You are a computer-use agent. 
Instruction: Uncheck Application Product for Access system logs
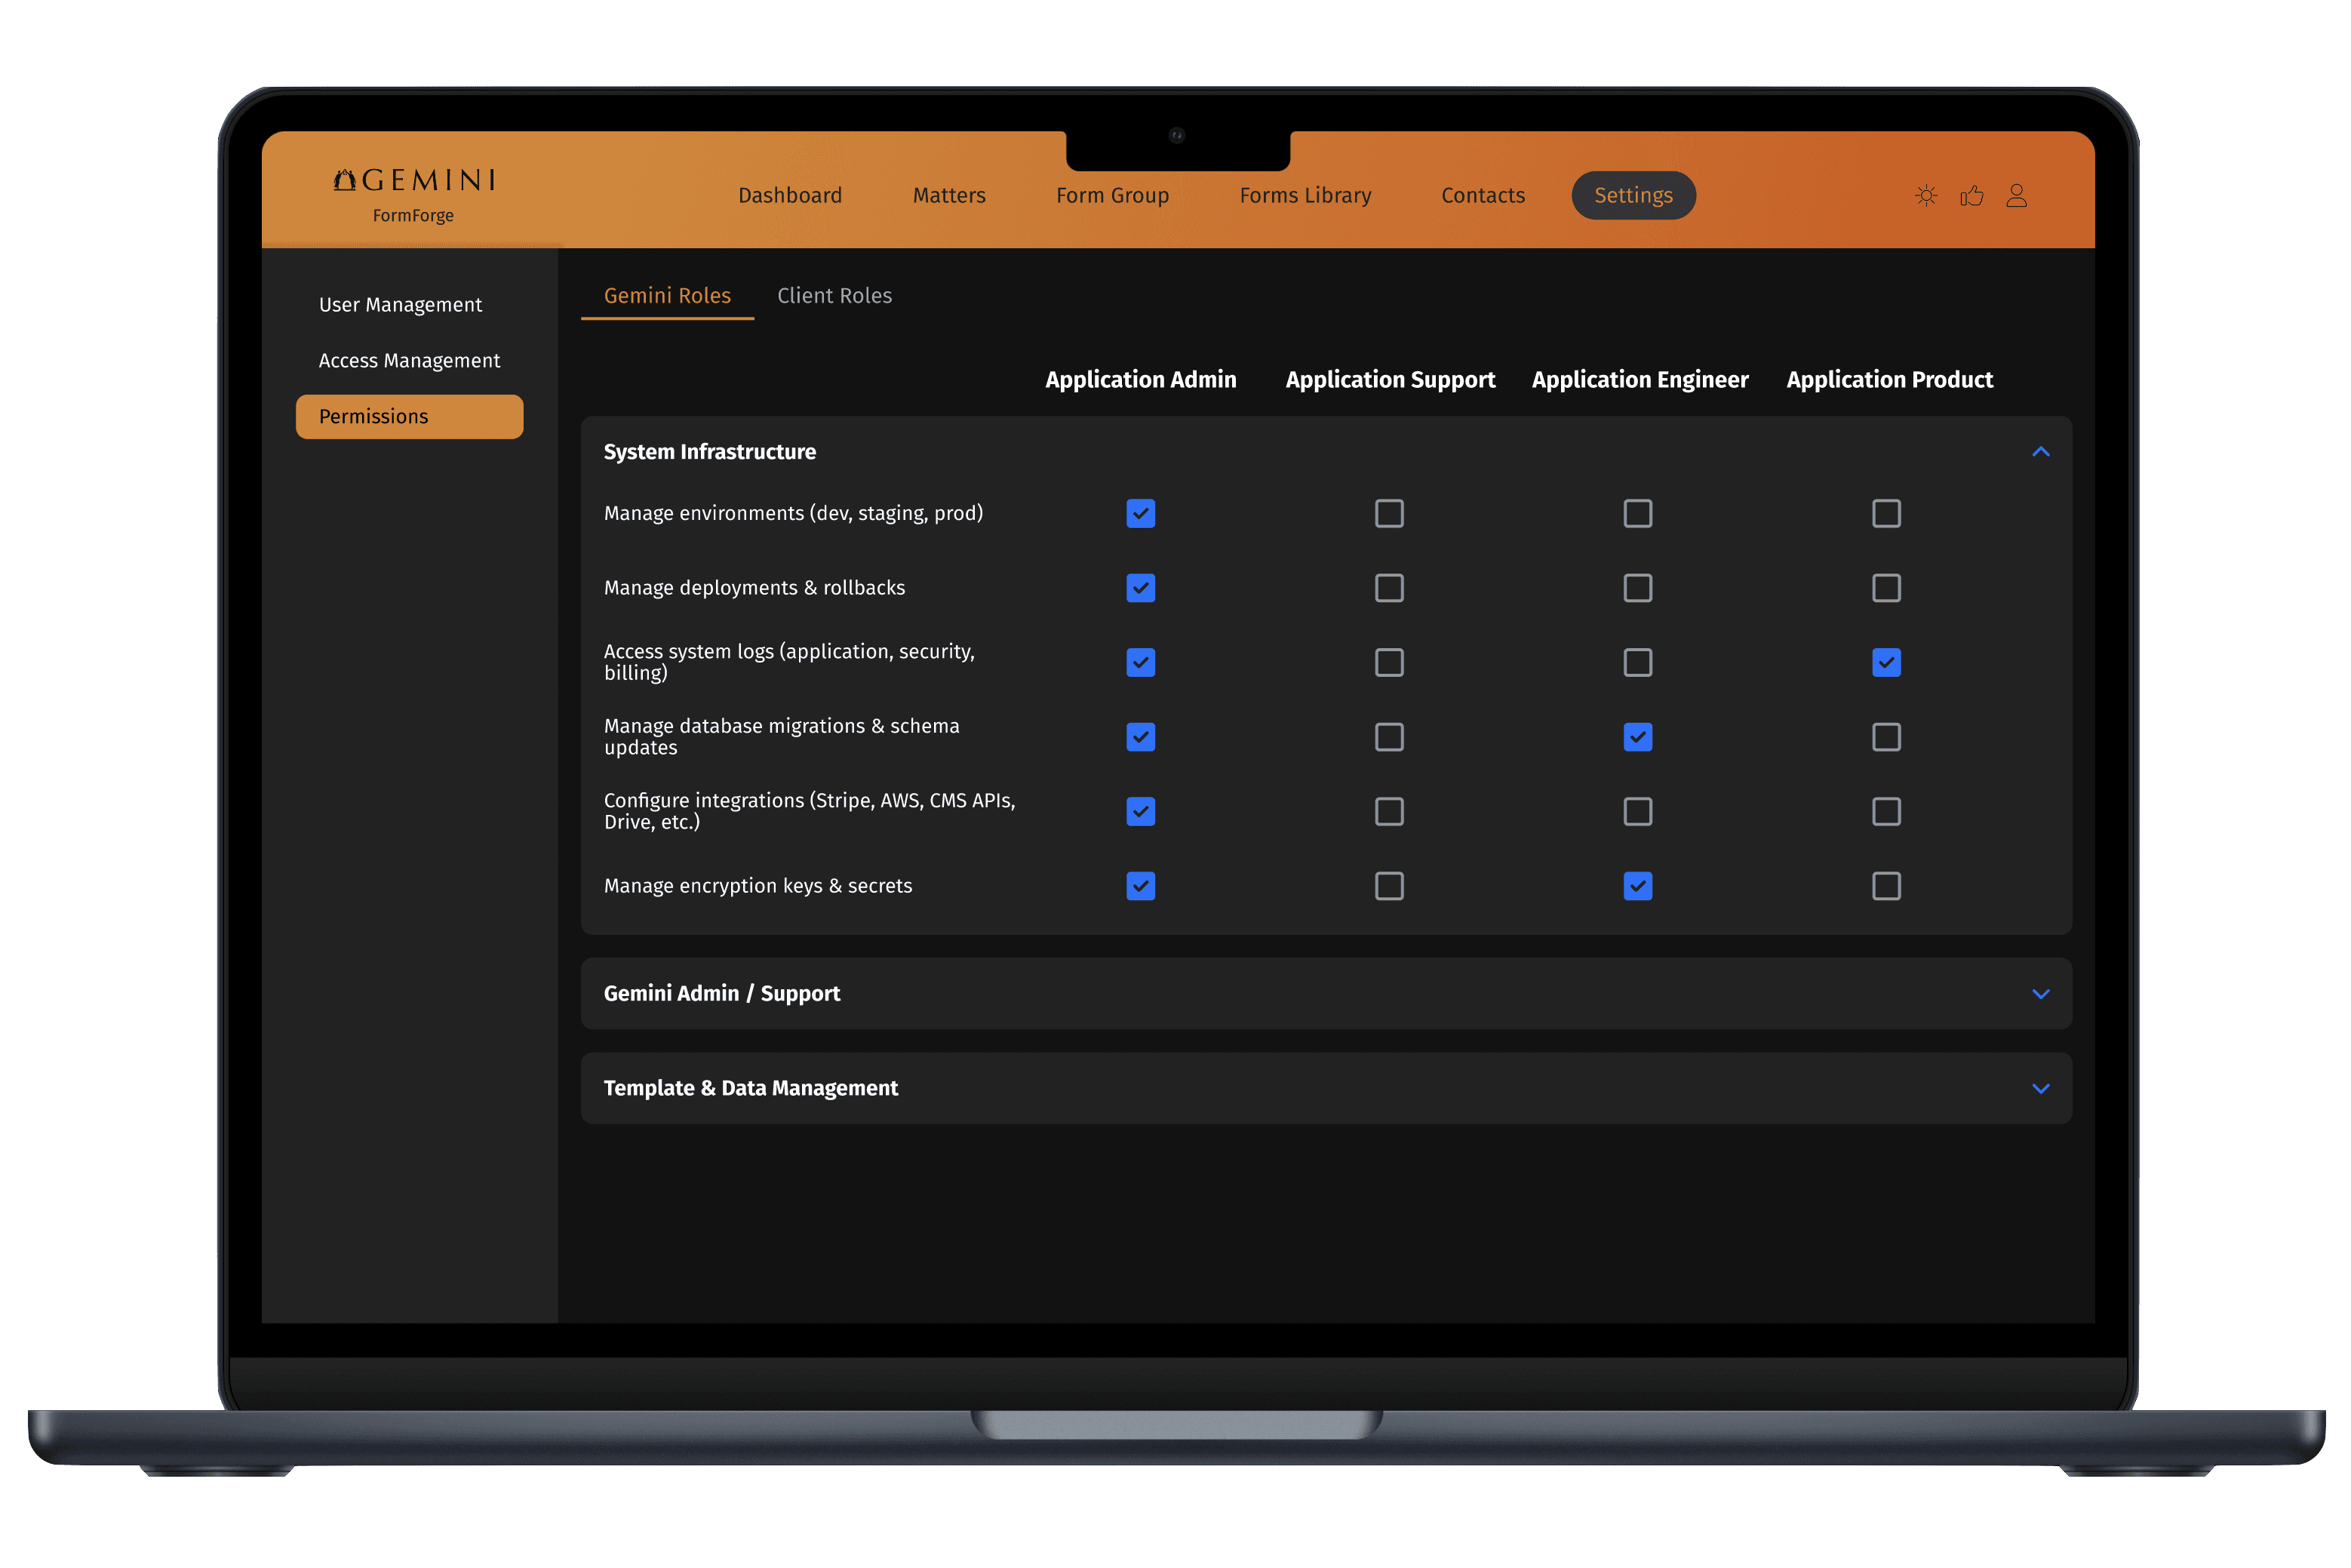point(1886,662)
